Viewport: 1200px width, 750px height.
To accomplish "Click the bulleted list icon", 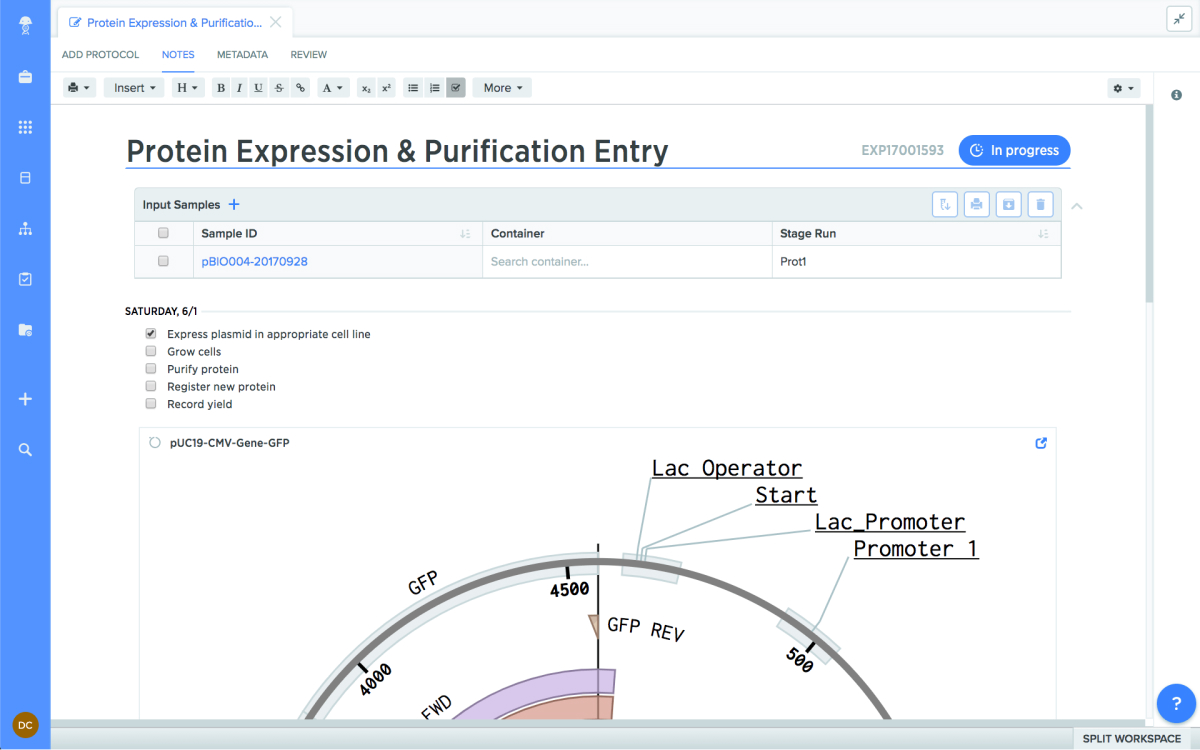I will (x=413, y=88).
